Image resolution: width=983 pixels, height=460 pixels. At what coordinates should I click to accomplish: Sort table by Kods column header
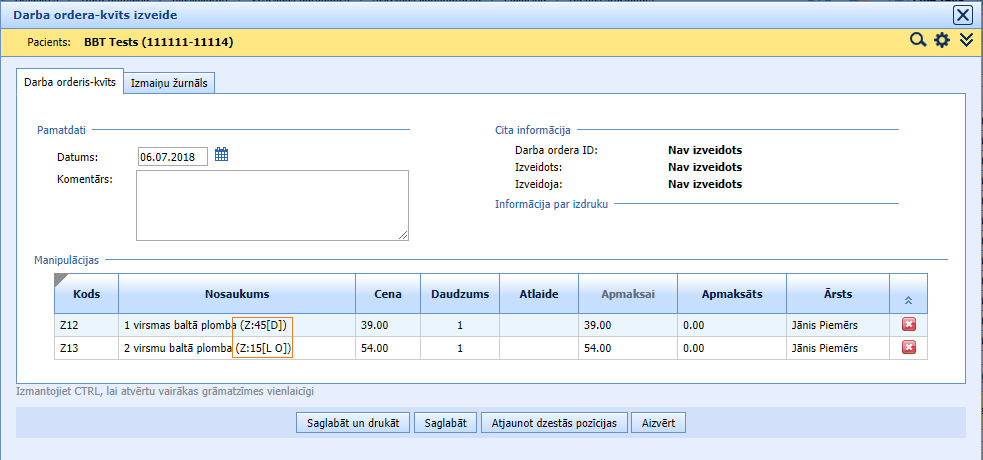(87, 294)
